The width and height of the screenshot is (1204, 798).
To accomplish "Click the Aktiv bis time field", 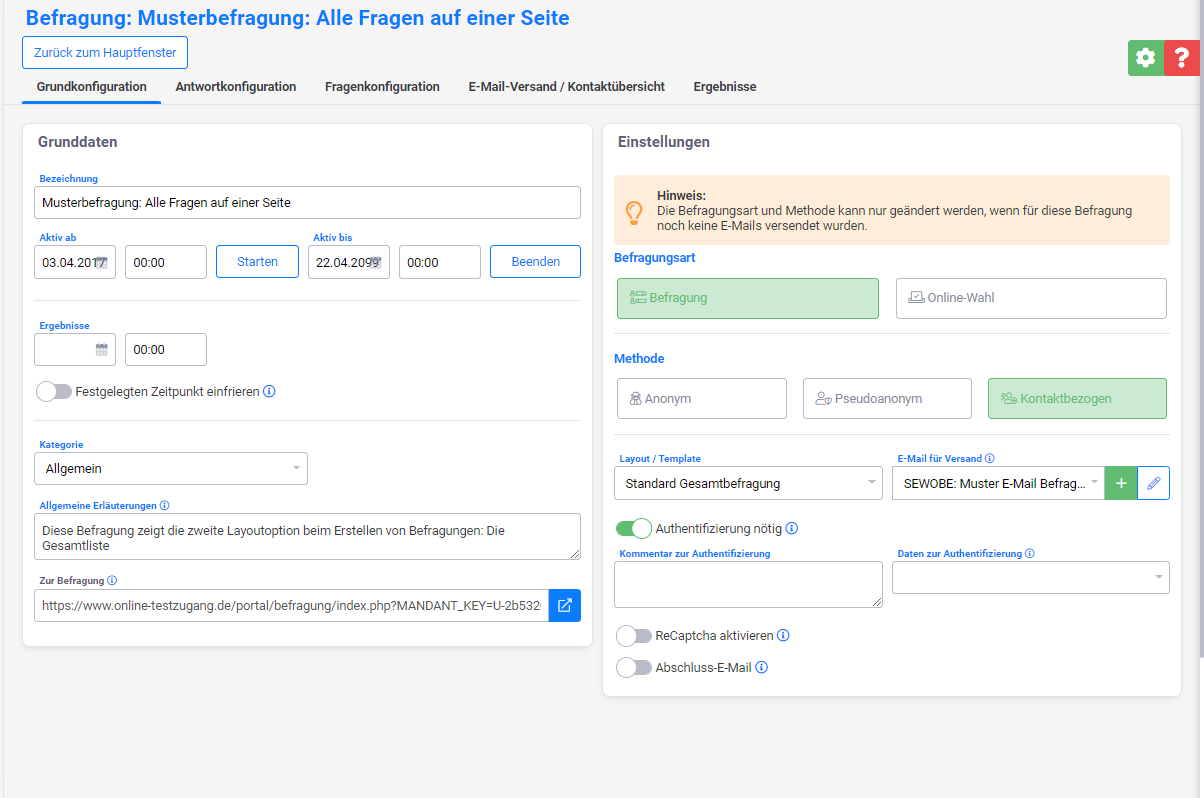I will point(440,262).
